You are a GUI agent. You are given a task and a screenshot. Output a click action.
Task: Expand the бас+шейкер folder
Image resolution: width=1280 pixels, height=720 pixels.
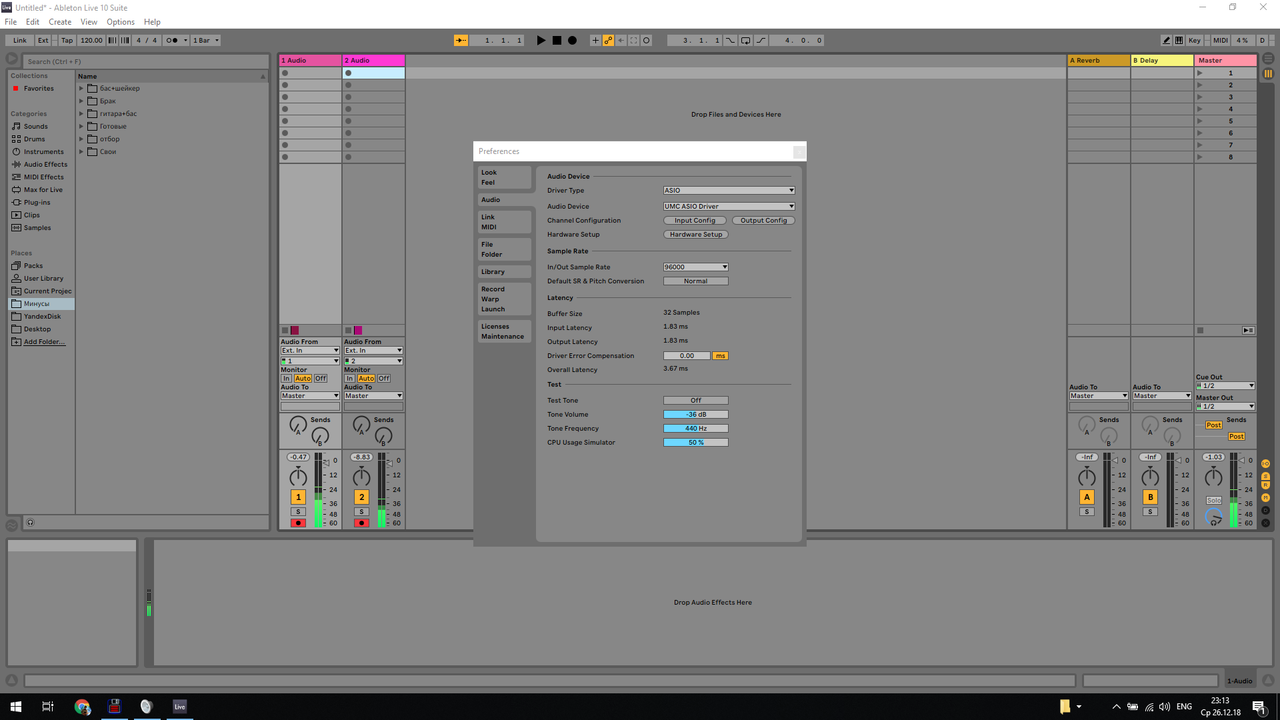pyautogui.click(x=81, y=88)
